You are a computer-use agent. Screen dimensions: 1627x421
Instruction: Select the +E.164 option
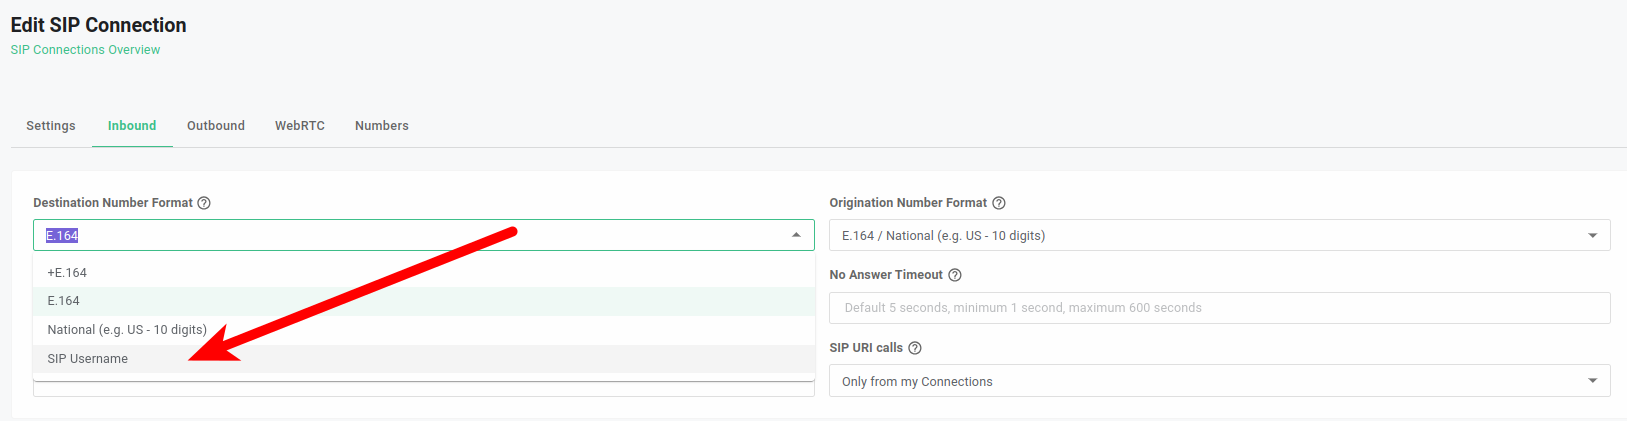tap(424, 273)
